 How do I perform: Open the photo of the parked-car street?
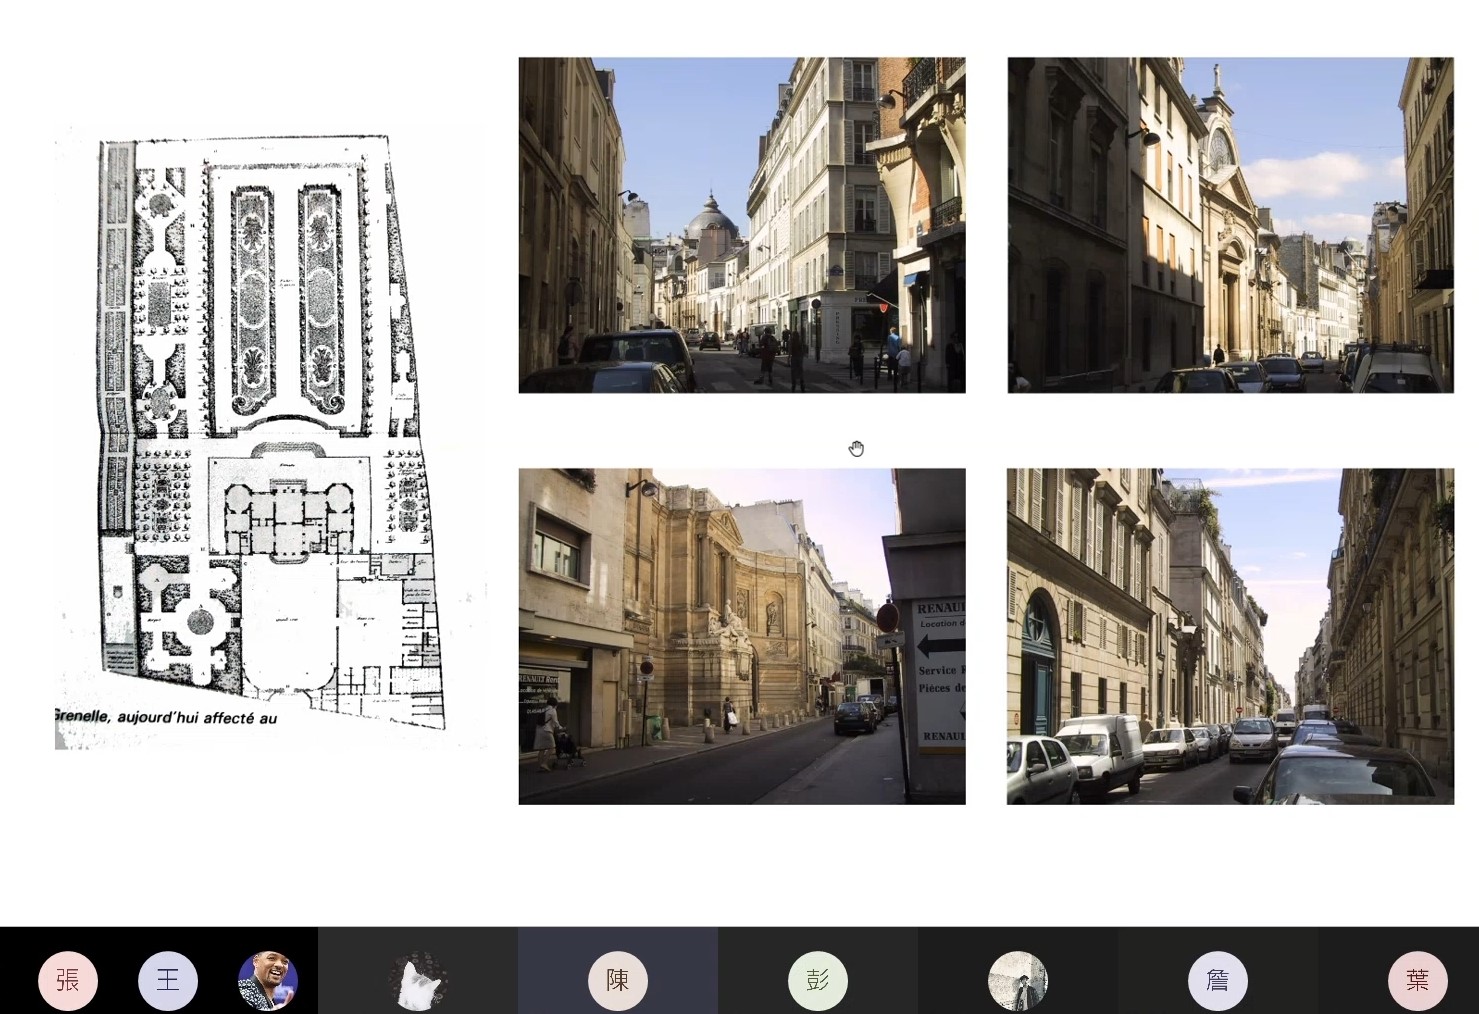[1230, 636]
